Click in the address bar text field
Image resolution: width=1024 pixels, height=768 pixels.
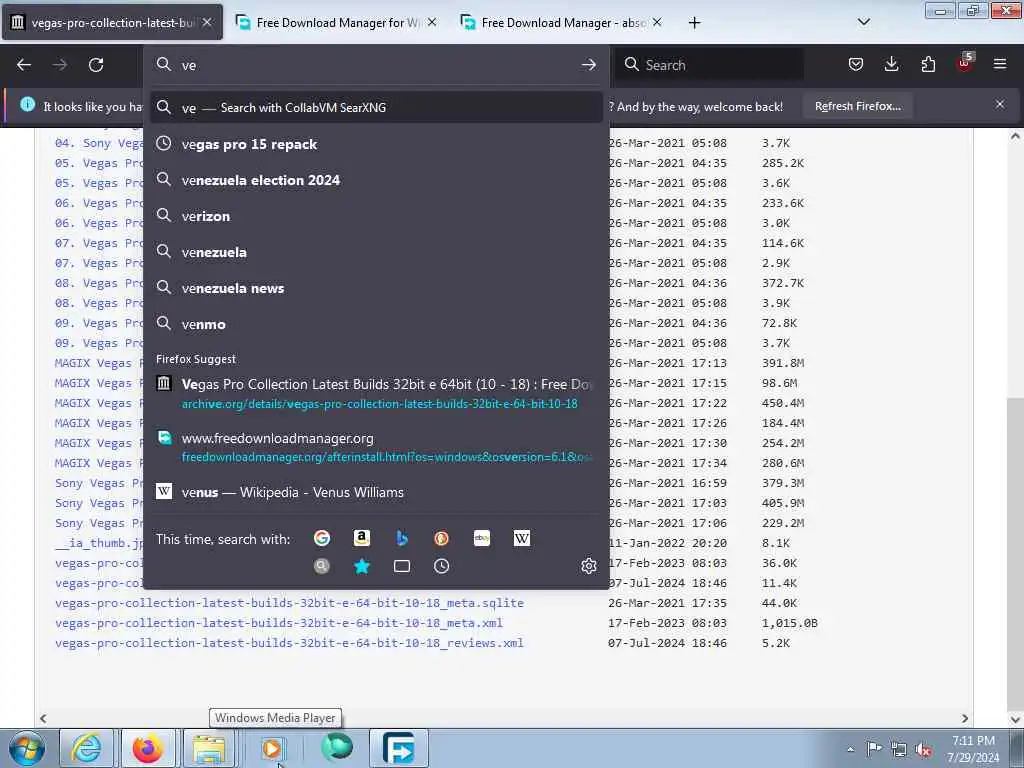tap(376, 65)
